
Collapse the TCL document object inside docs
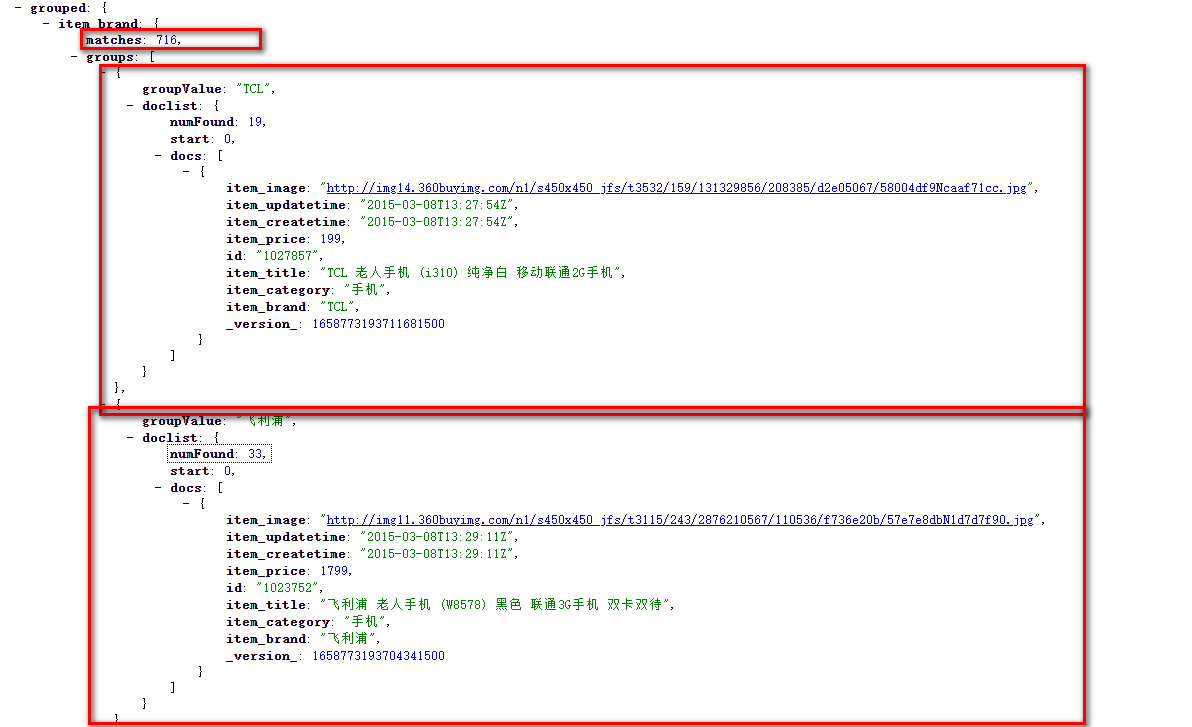tap(187, 172)
